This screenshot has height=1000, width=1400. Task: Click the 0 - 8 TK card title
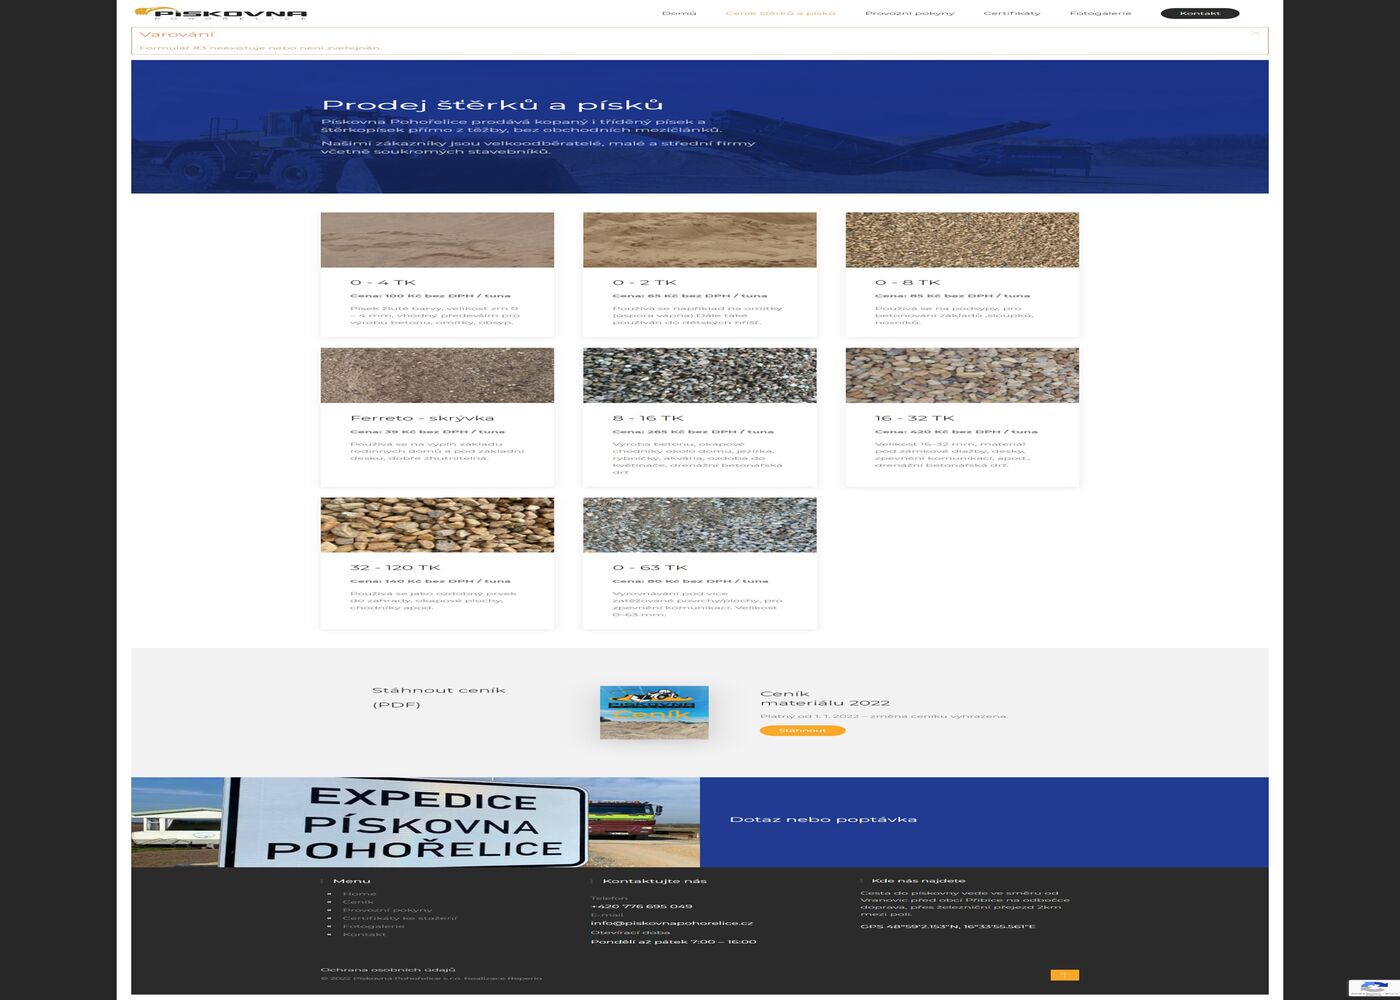tap(907, 282)
